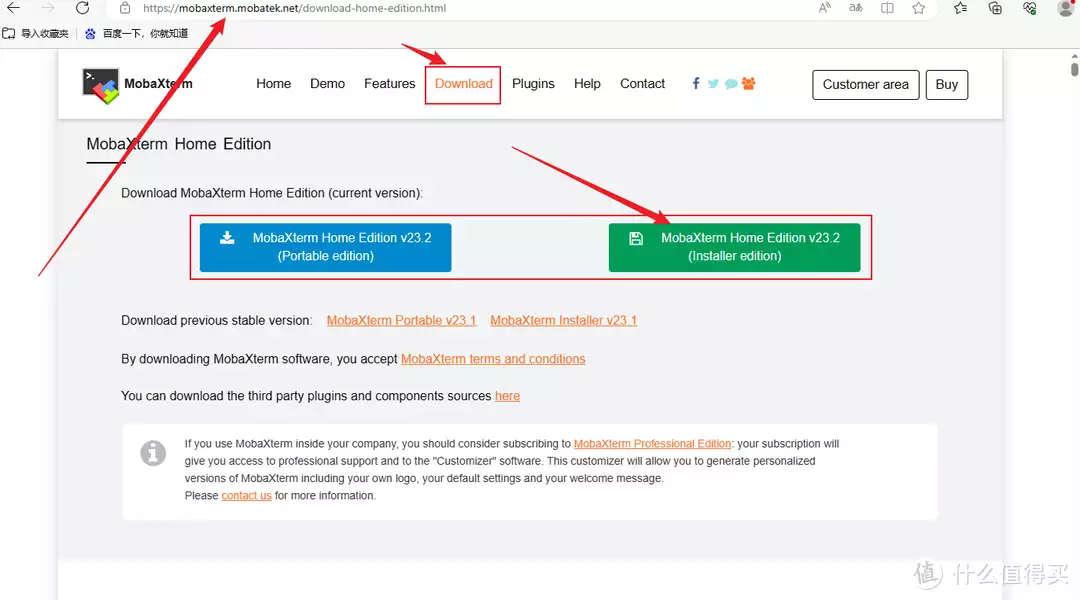Open the Plugins menu item
The height and width of the screenshot is (600, 1080).
[533, 83]
